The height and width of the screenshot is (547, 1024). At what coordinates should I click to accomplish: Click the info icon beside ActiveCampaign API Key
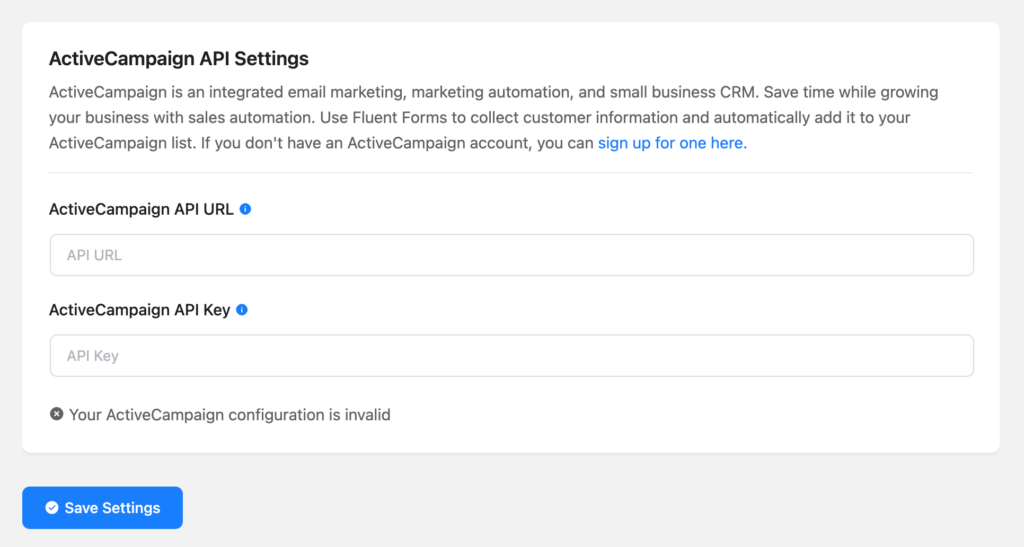[x=242, y=310]
